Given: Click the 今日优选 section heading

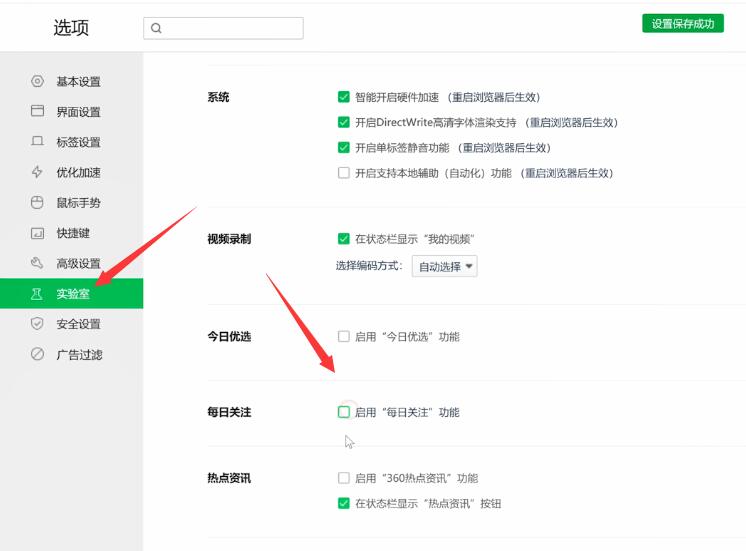Looking at the screenshot, I should click(x=229, y=336).
